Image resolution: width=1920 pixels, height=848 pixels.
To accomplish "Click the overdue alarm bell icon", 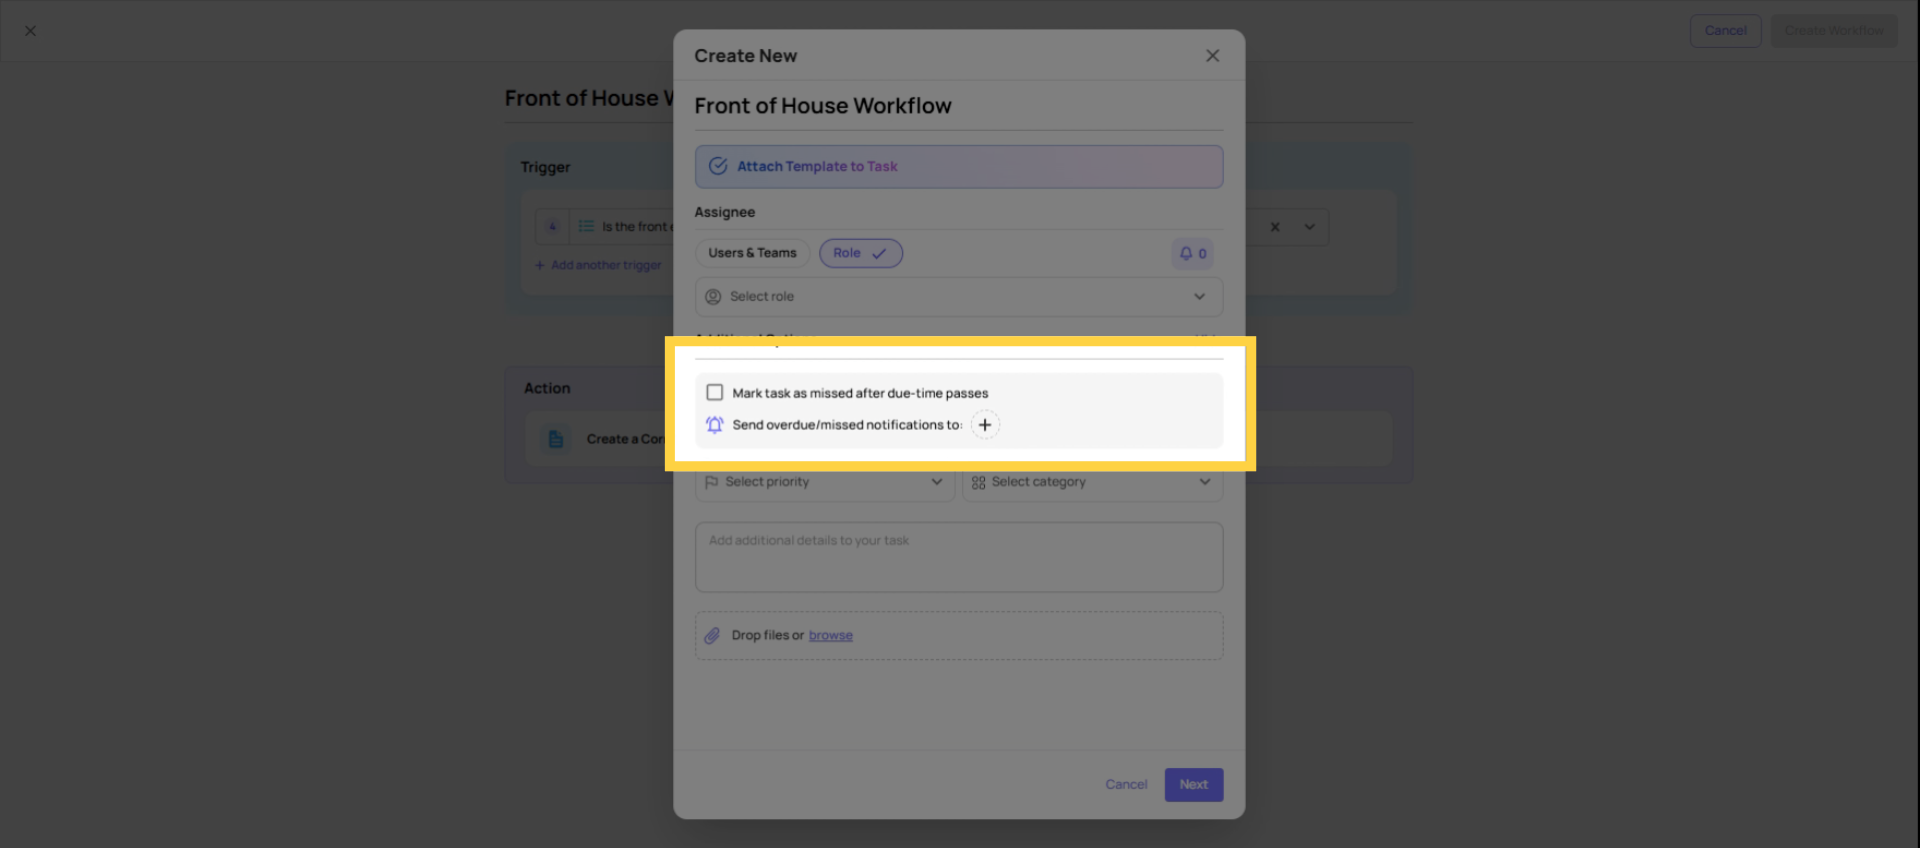I will [714, 425].
